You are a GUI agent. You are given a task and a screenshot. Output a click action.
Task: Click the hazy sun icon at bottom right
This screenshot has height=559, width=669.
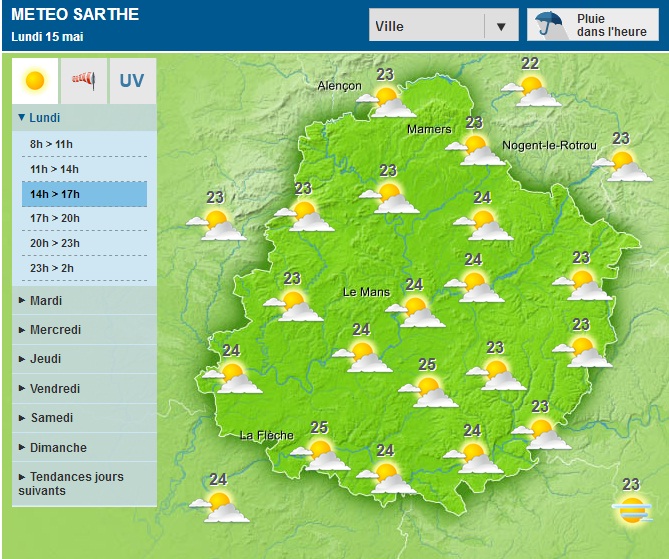click(631, 512)
